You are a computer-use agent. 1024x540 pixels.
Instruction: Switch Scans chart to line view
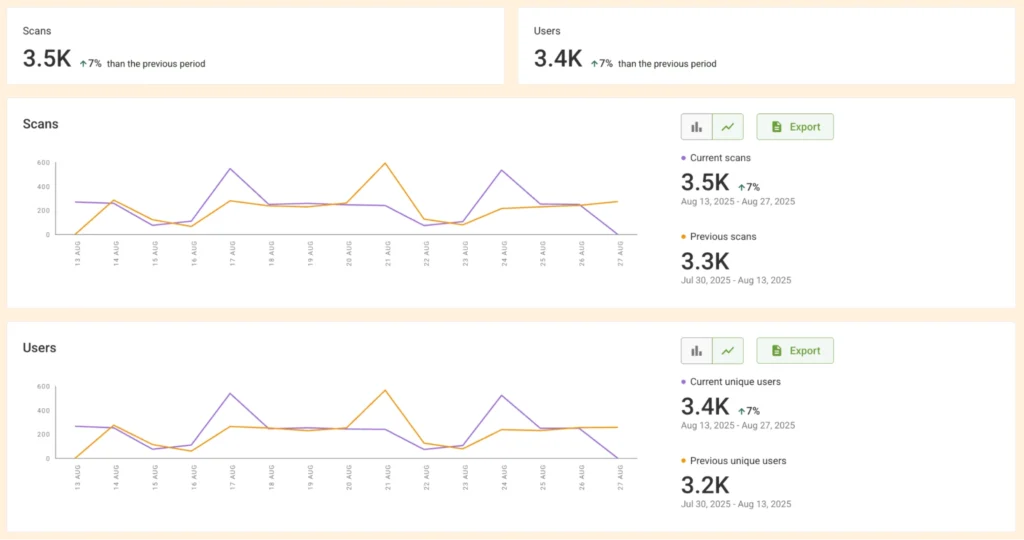728,127
